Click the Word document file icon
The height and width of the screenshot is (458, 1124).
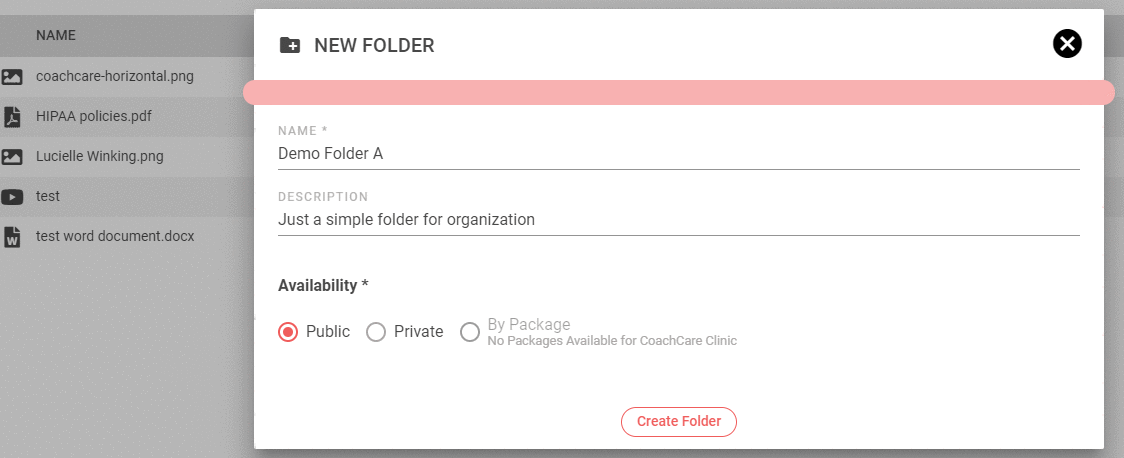12,237
